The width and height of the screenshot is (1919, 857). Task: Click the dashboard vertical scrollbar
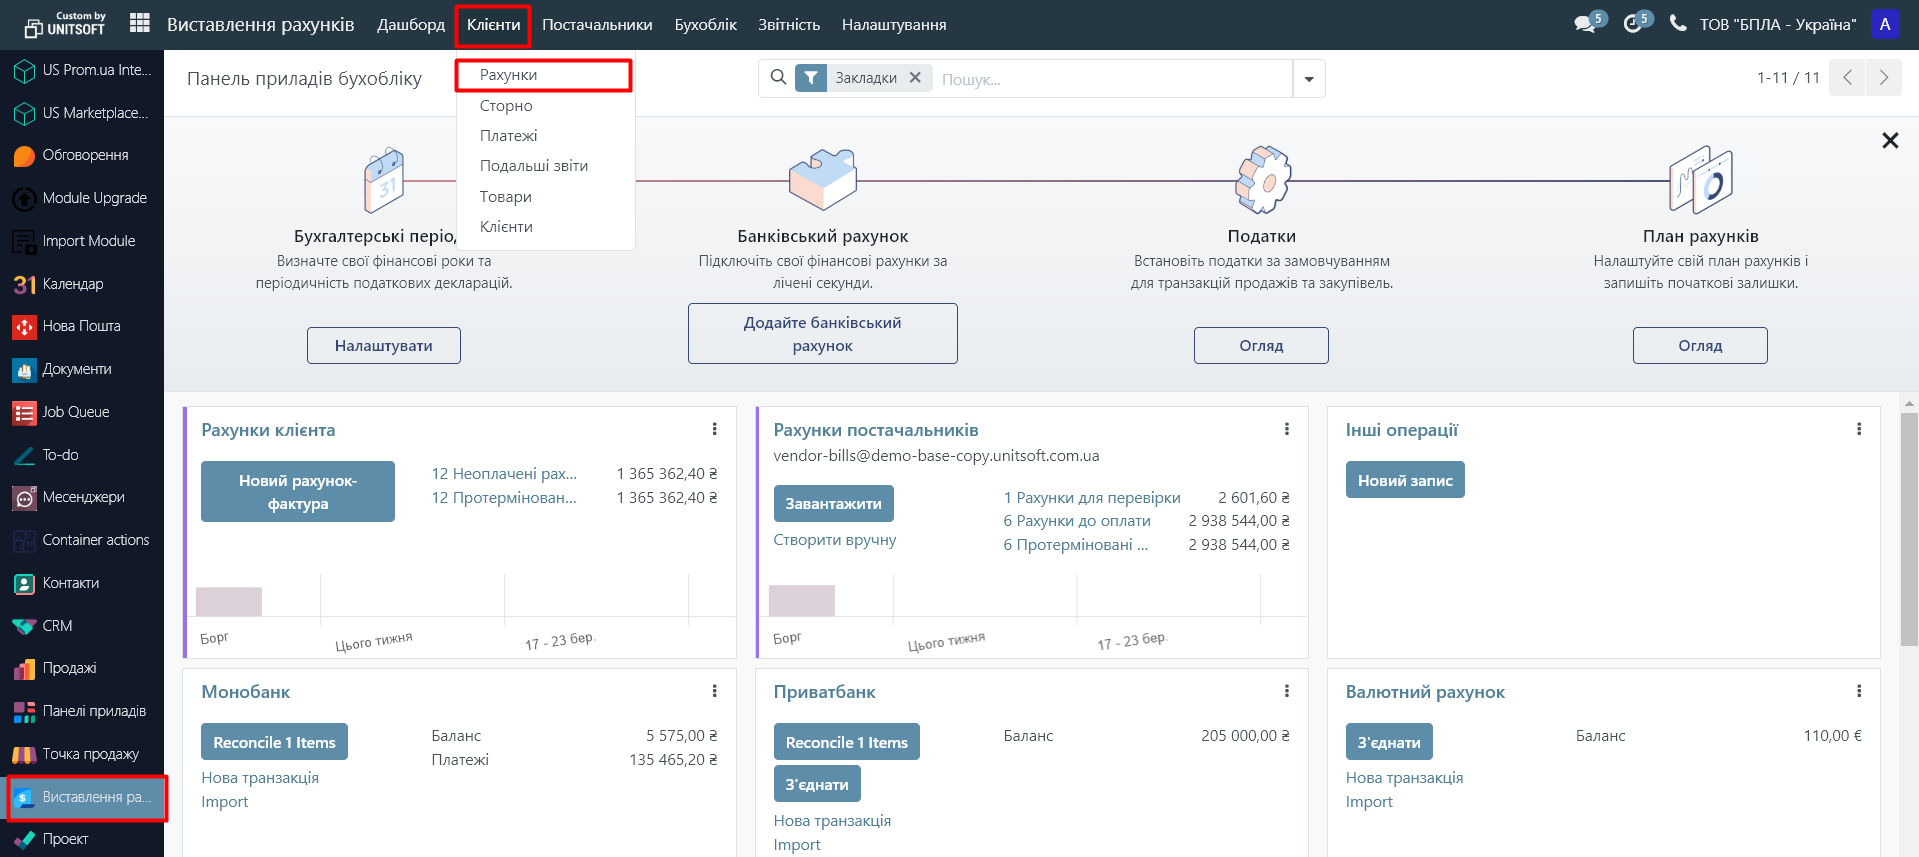click(x=1909, y=530)
